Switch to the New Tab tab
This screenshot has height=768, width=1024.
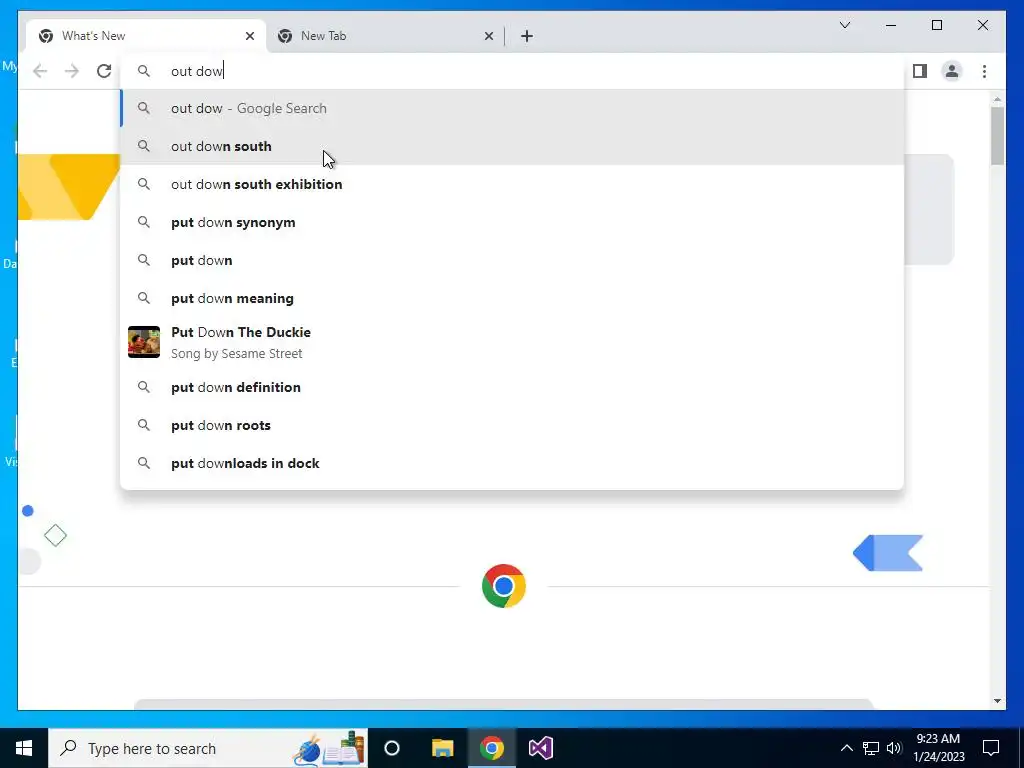tap(385, 36)
